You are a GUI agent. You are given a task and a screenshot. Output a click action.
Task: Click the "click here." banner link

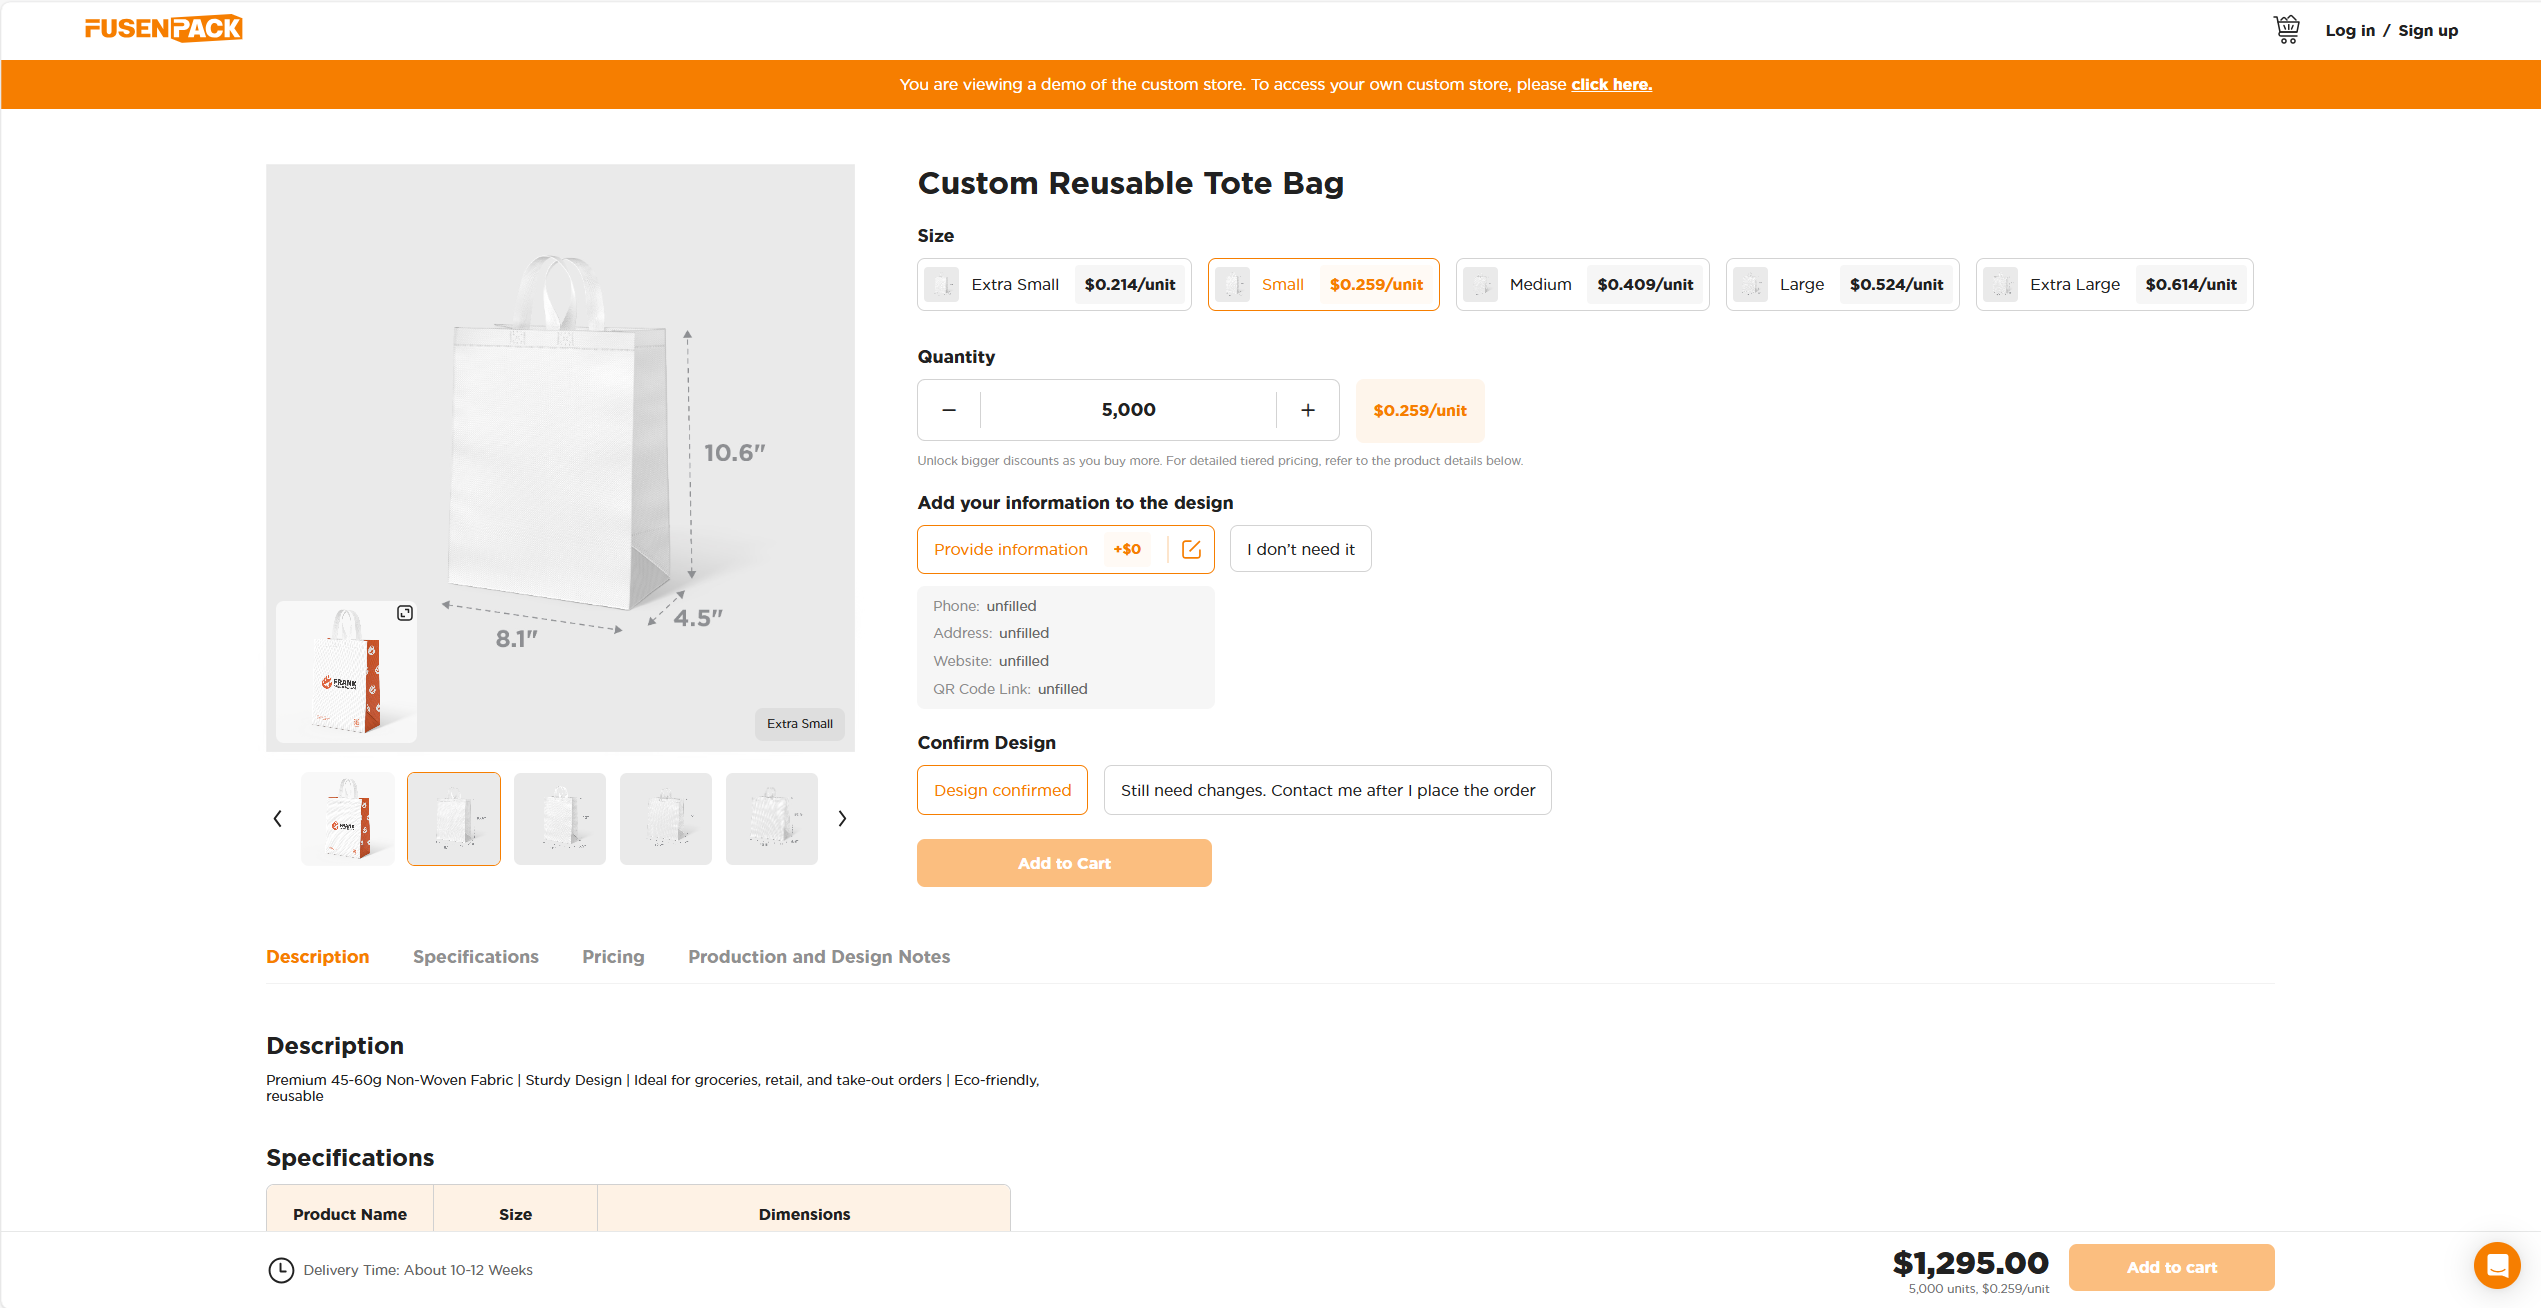(1611, 84)
